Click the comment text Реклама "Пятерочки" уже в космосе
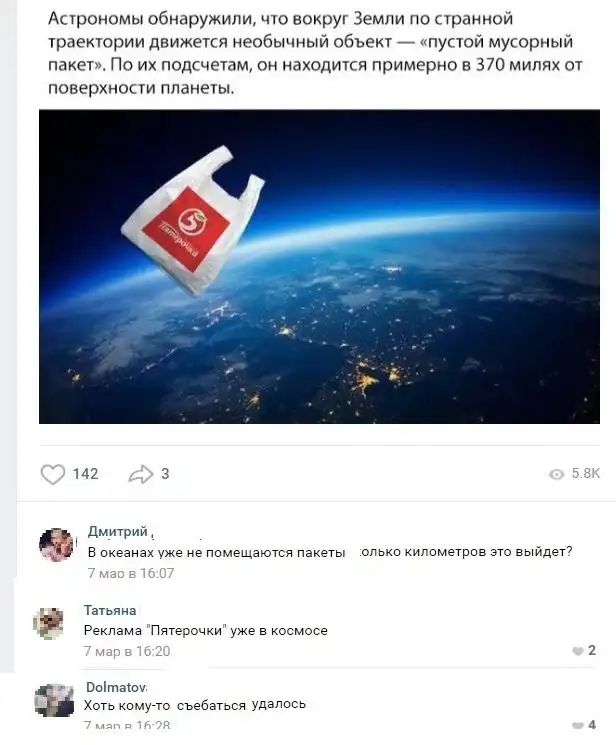The height and width of the screenshot is (745, 616). pyautogui.click(x=205, y=630)
